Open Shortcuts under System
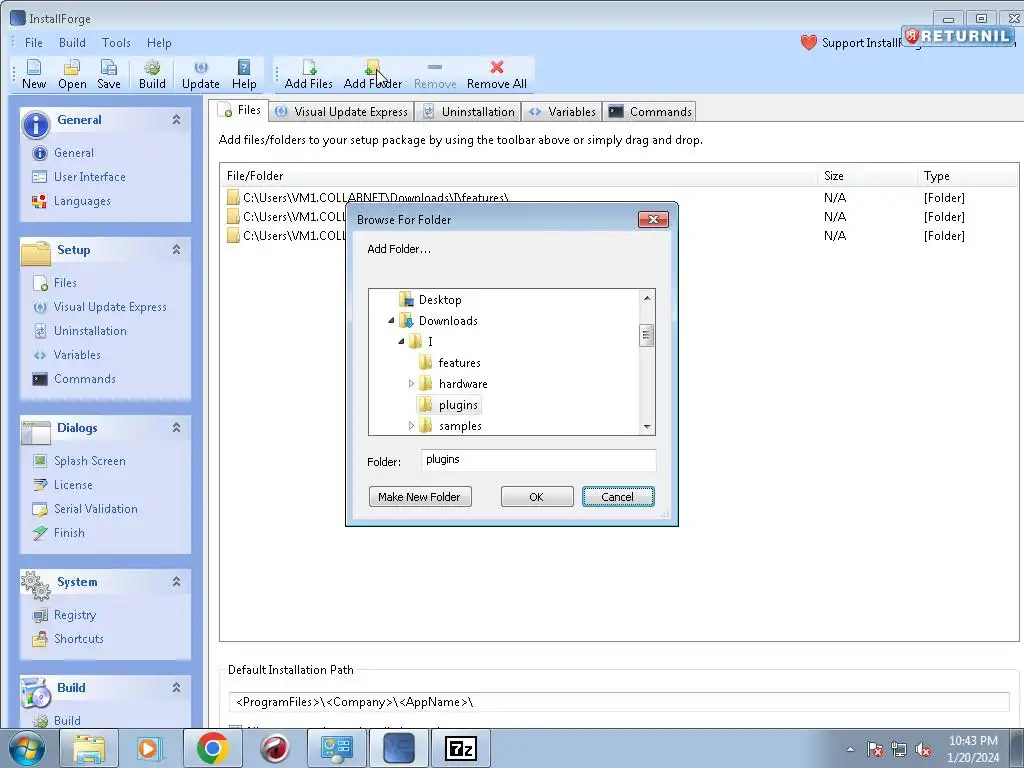Viewport: 1024px width, 768px height. pos(78,639)
